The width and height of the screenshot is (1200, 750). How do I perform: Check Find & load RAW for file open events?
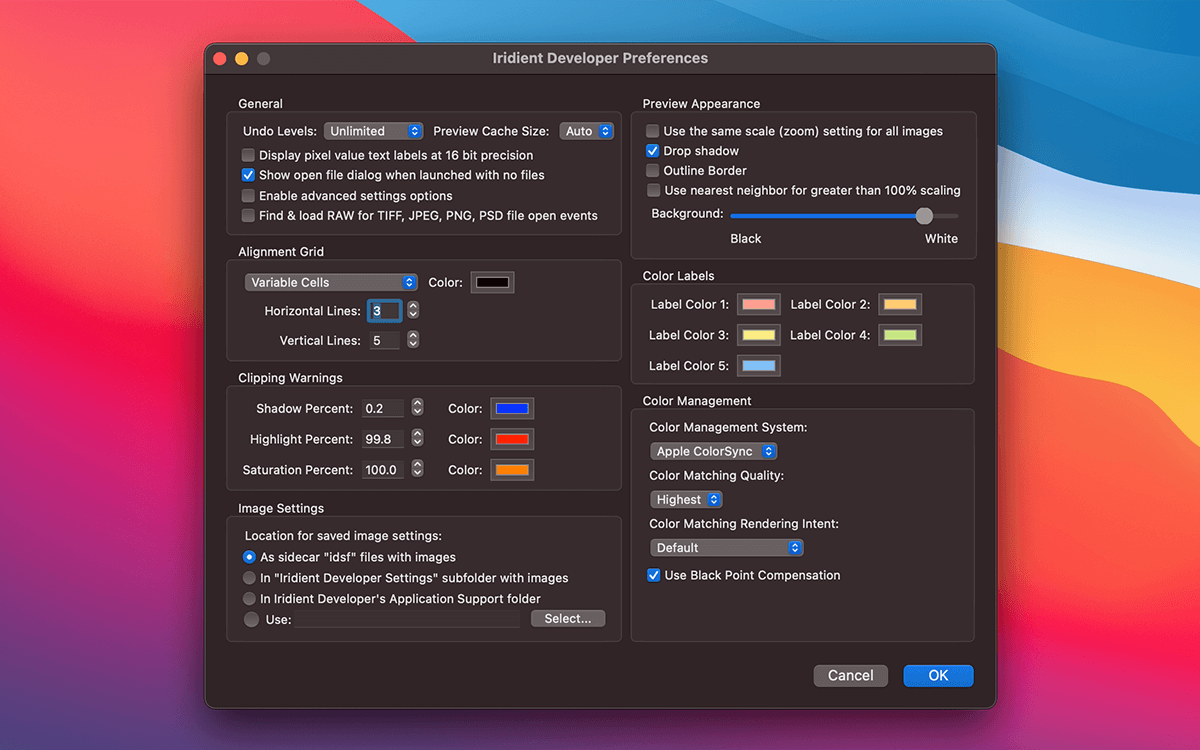248,215
